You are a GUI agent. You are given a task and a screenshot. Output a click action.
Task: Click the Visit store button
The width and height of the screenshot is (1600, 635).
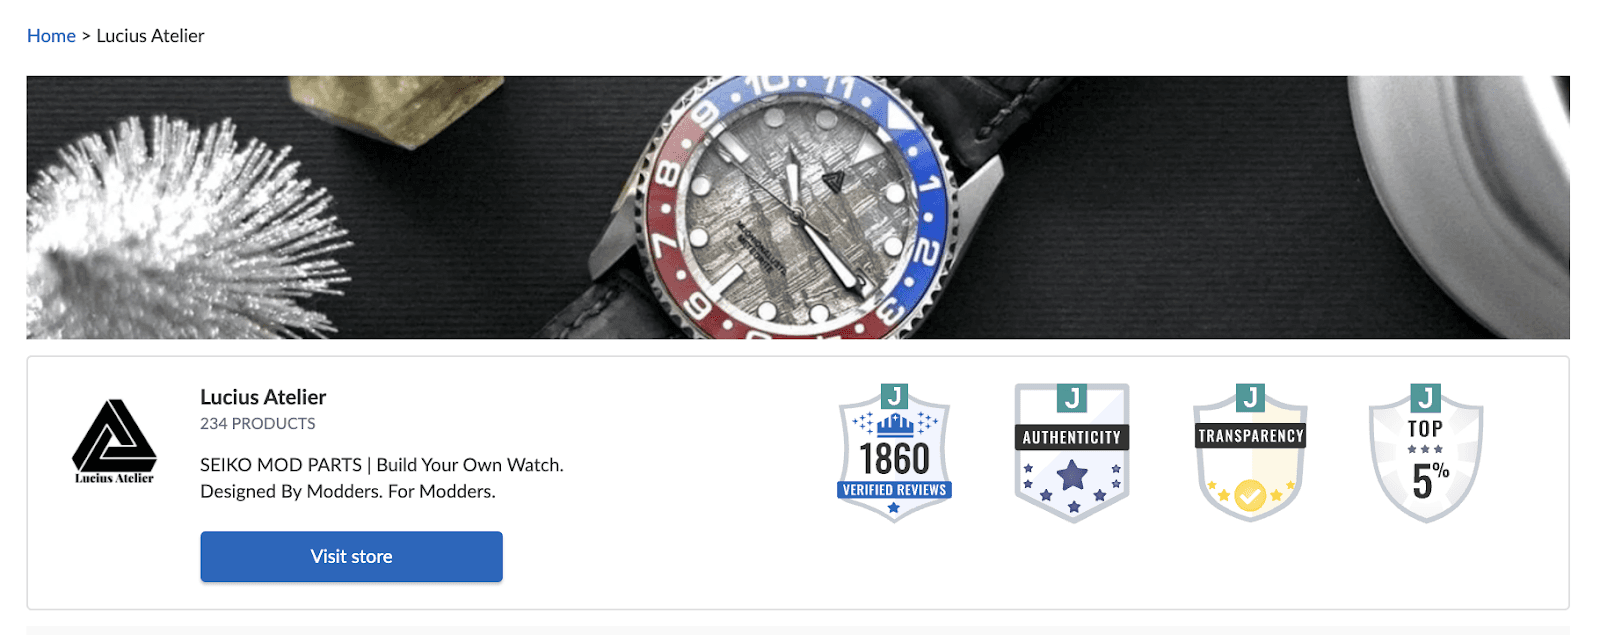click(x=351, y=556)
